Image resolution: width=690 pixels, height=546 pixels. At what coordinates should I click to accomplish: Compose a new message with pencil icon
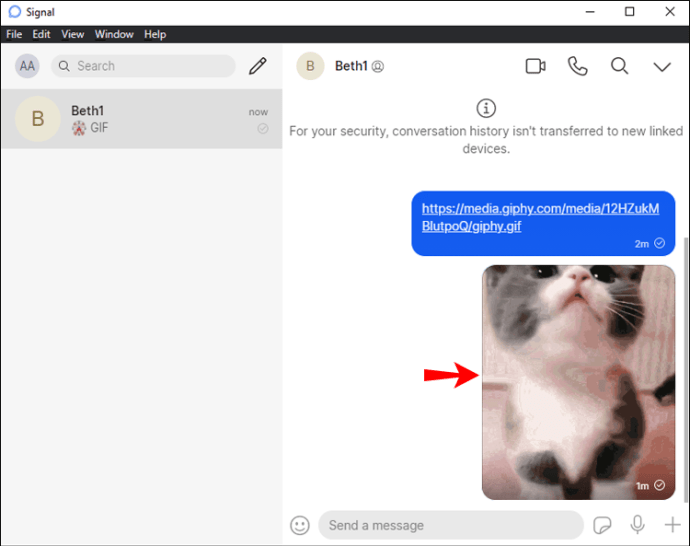tap(258, 66)
